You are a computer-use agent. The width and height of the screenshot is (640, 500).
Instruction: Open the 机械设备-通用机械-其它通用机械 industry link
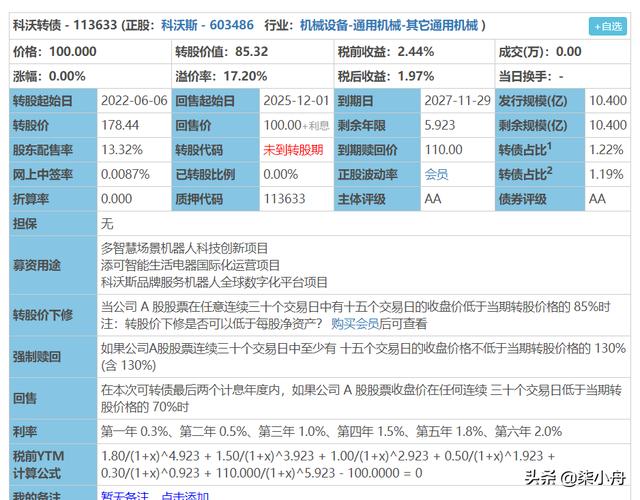click(389, 25)
